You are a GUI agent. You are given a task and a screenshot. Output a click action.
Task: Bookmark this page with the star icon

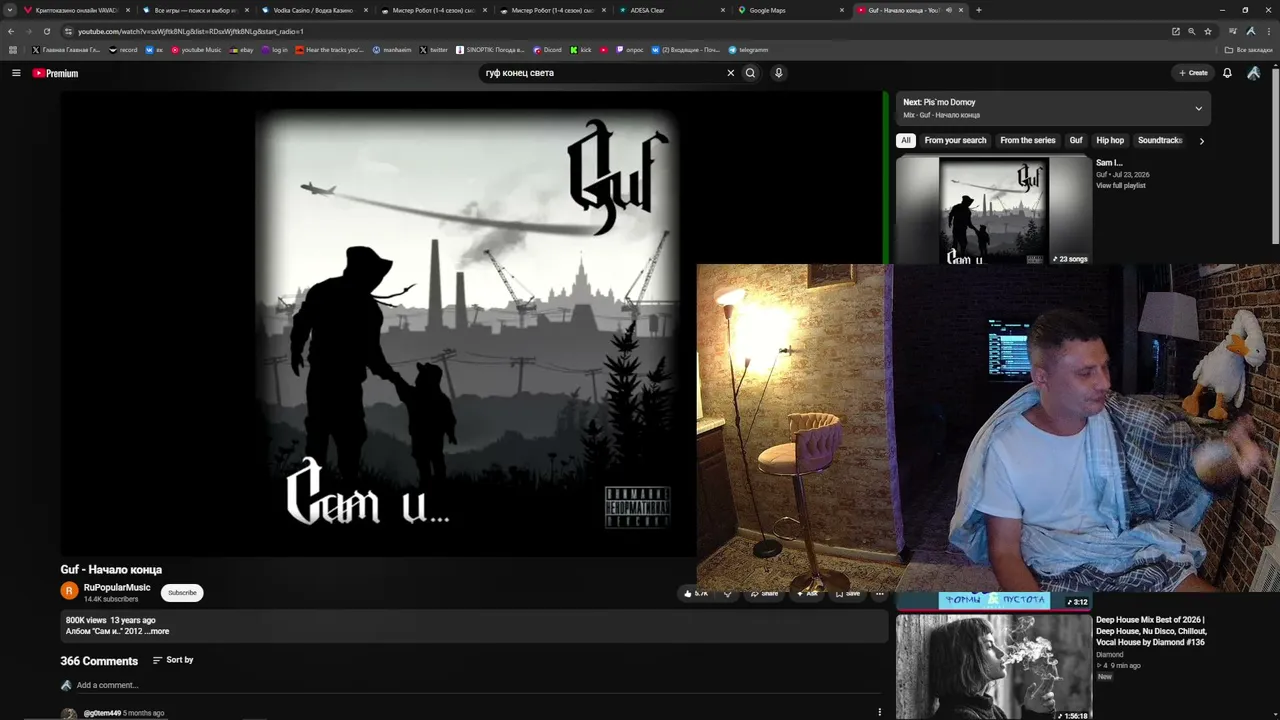point(1208,31)
